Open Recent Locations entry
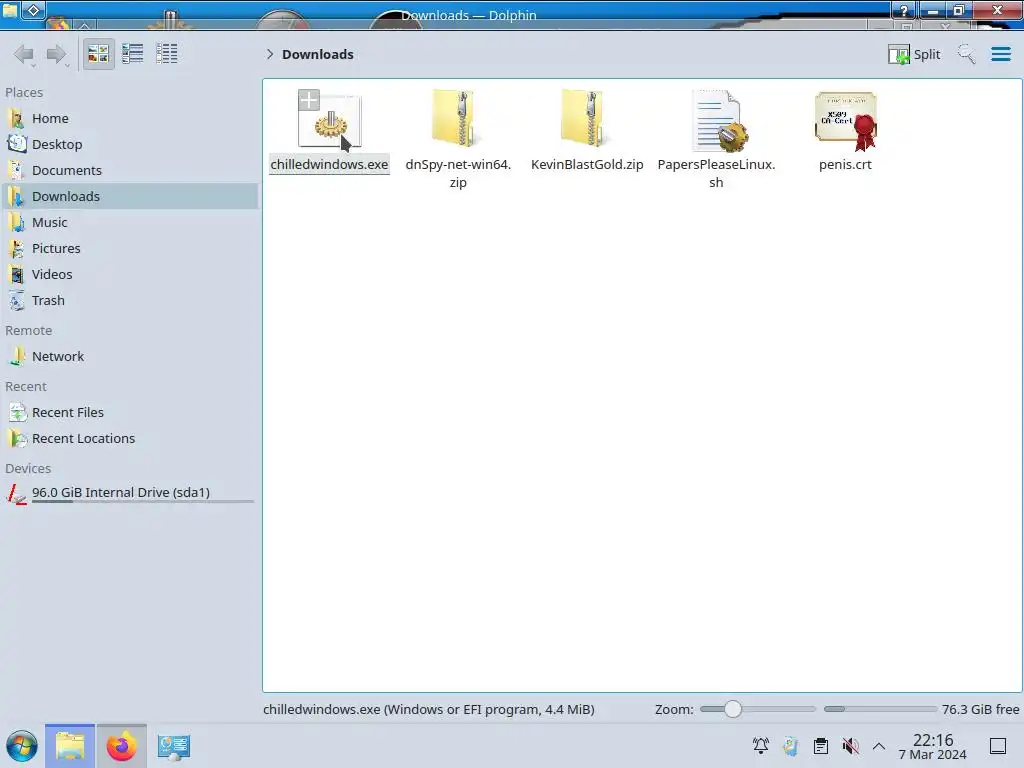 pos(129,439)
